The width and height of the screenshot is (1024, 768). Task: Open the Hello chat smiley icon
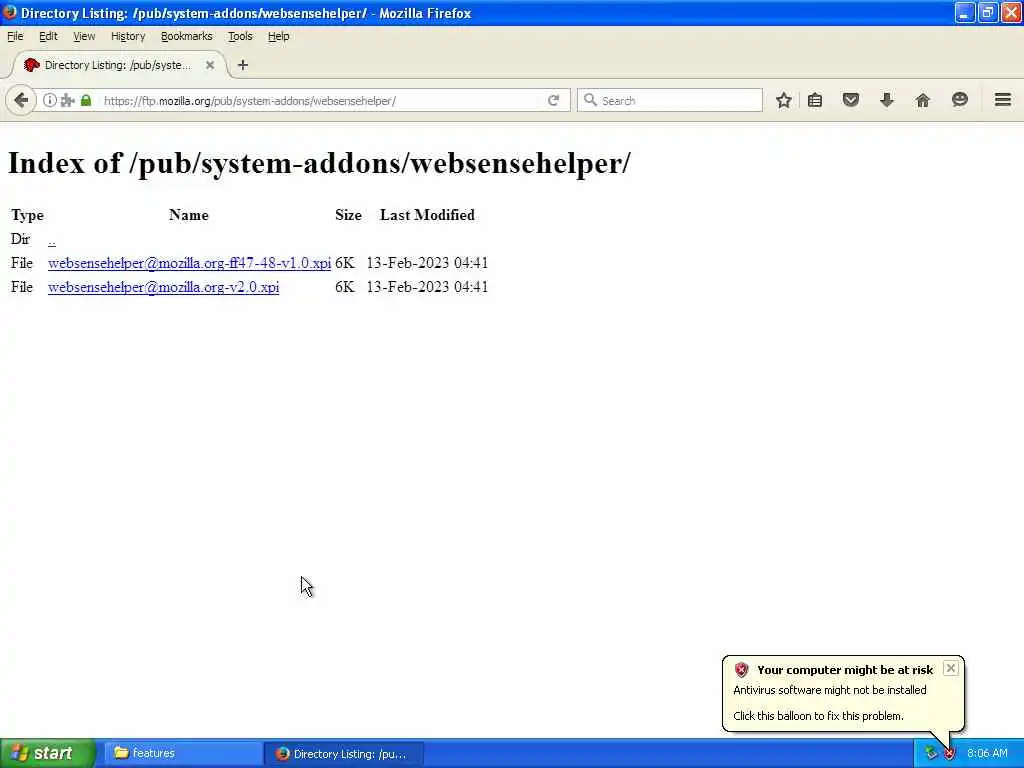point(959,100)
